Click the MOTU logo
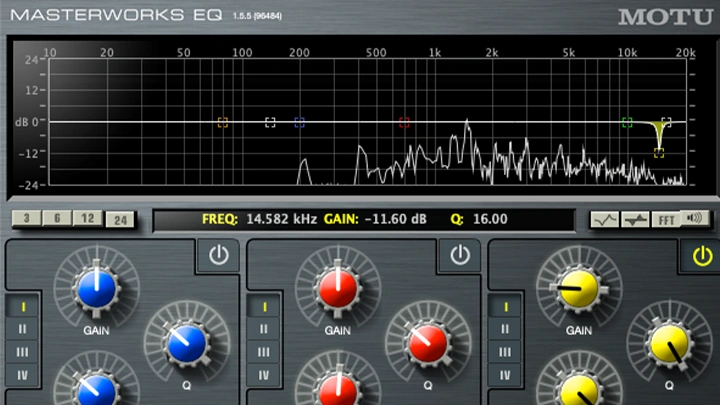This screenshot has width=720, height=405. tap(665, 17)
